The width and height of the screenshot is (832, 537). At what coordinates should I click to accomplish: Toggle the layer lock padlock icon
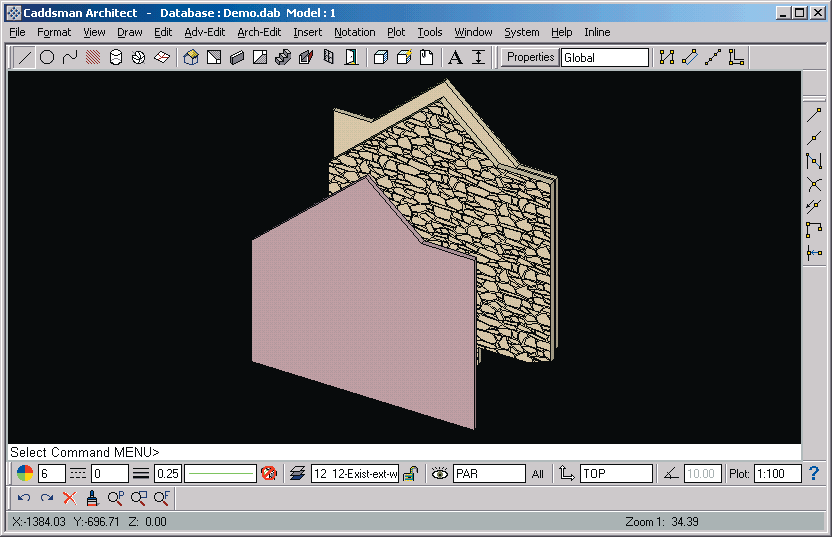click(x=410, y=474)
